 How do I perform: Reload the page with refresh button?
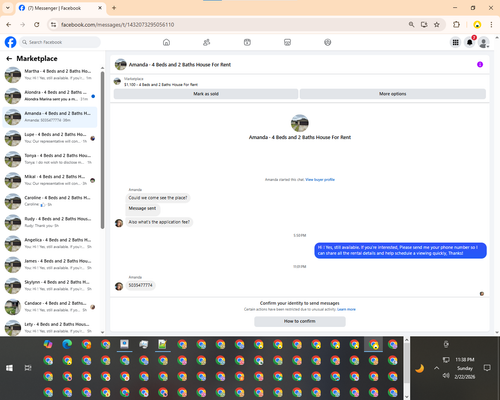pyautogui.click(x=37, y=25)
